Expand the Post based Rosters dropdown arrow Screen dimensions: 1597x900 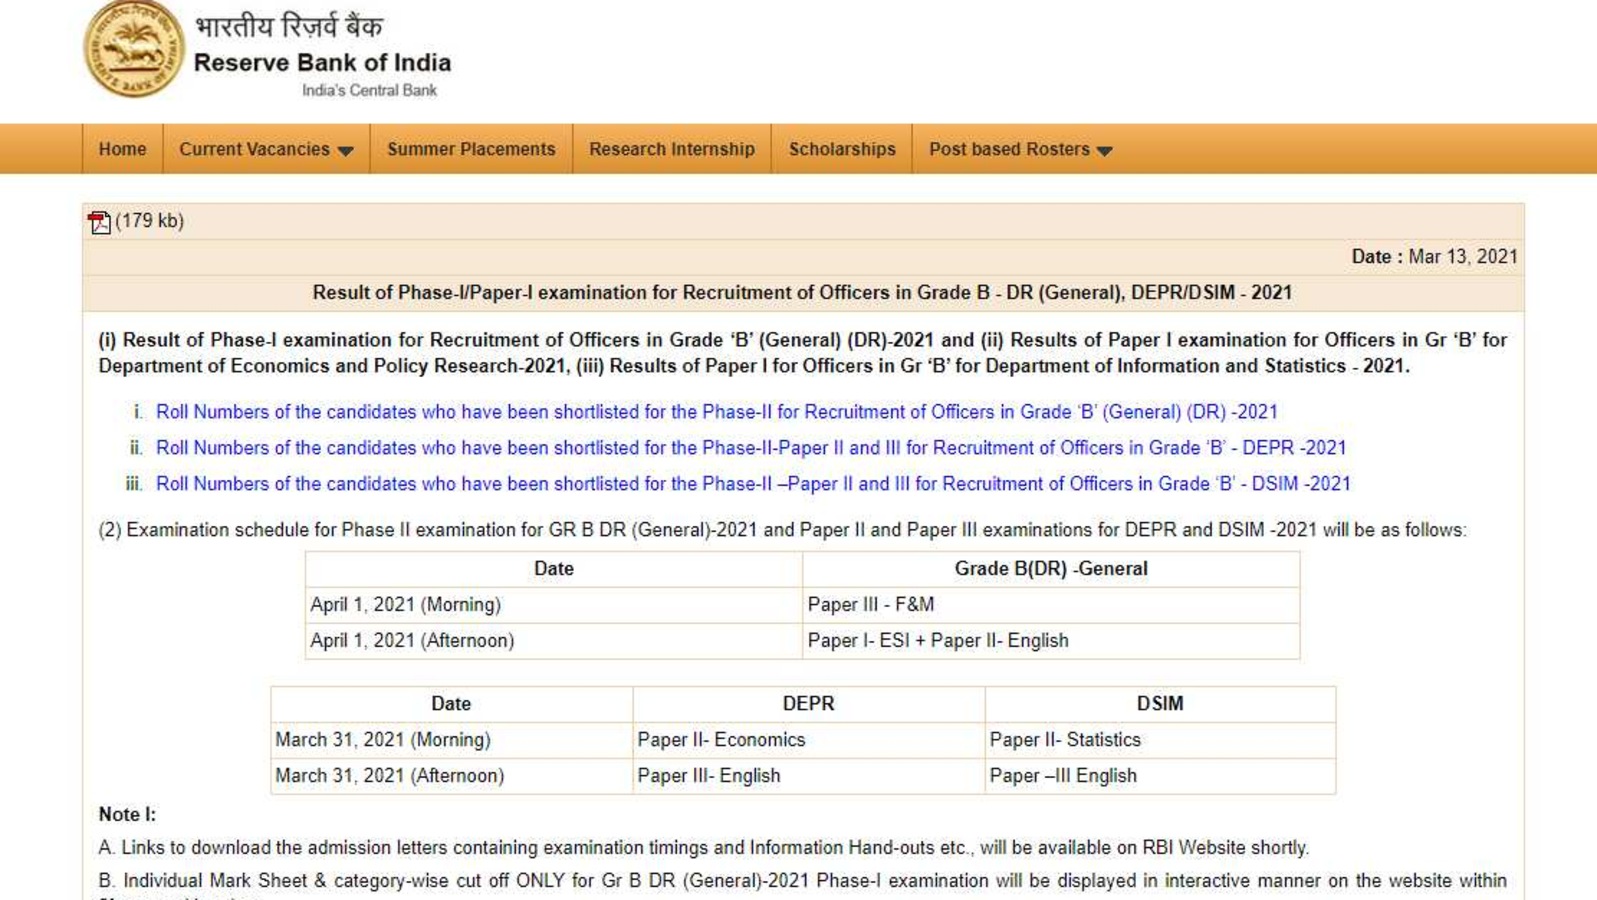point(1104,151)
